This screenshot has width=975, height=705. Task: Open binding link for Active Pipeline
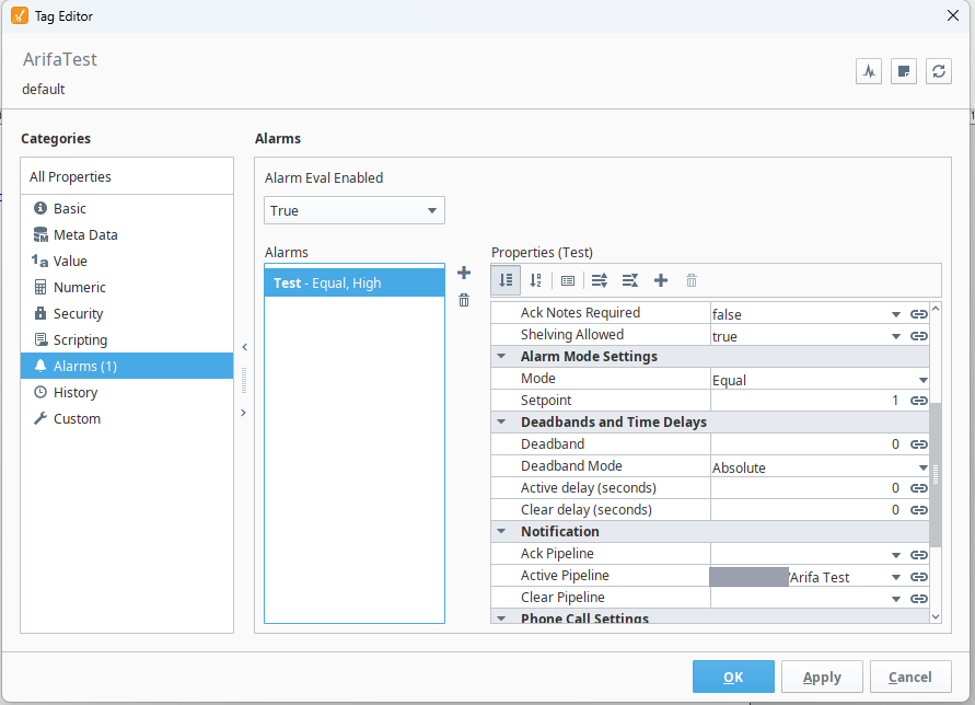coord(919,577)
